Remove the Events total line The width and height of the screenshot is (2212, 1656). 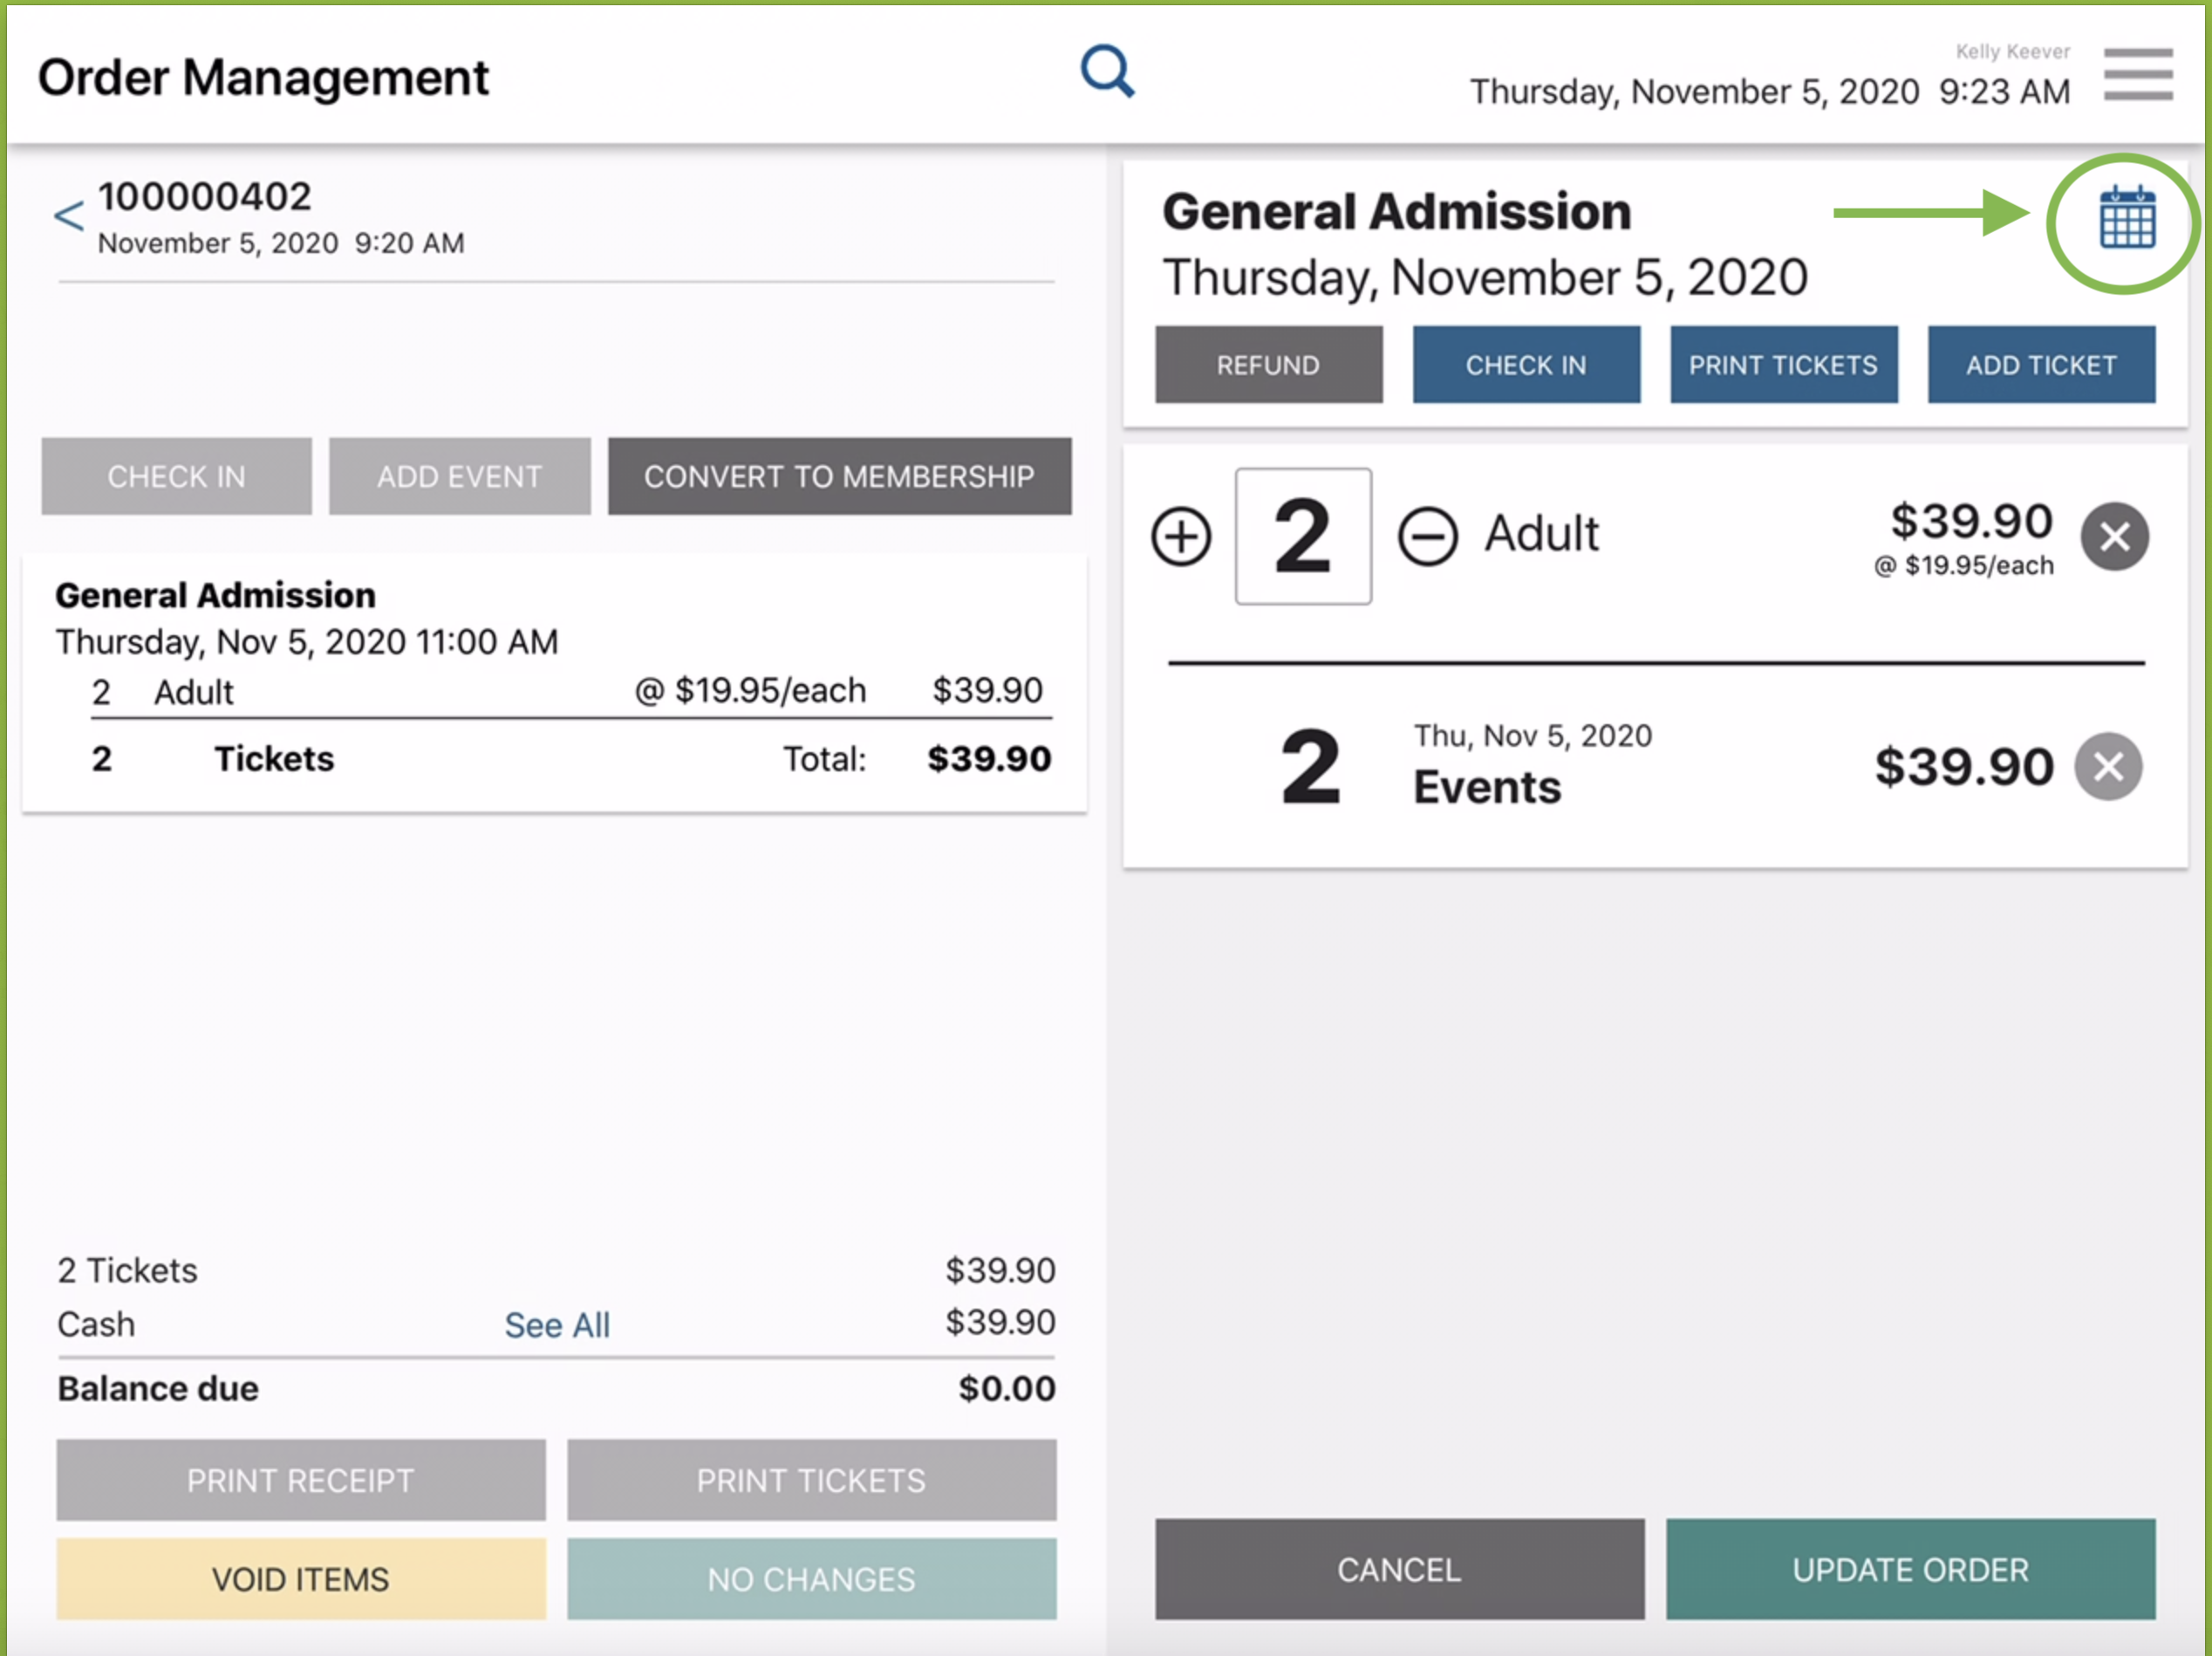[2107, 767]
